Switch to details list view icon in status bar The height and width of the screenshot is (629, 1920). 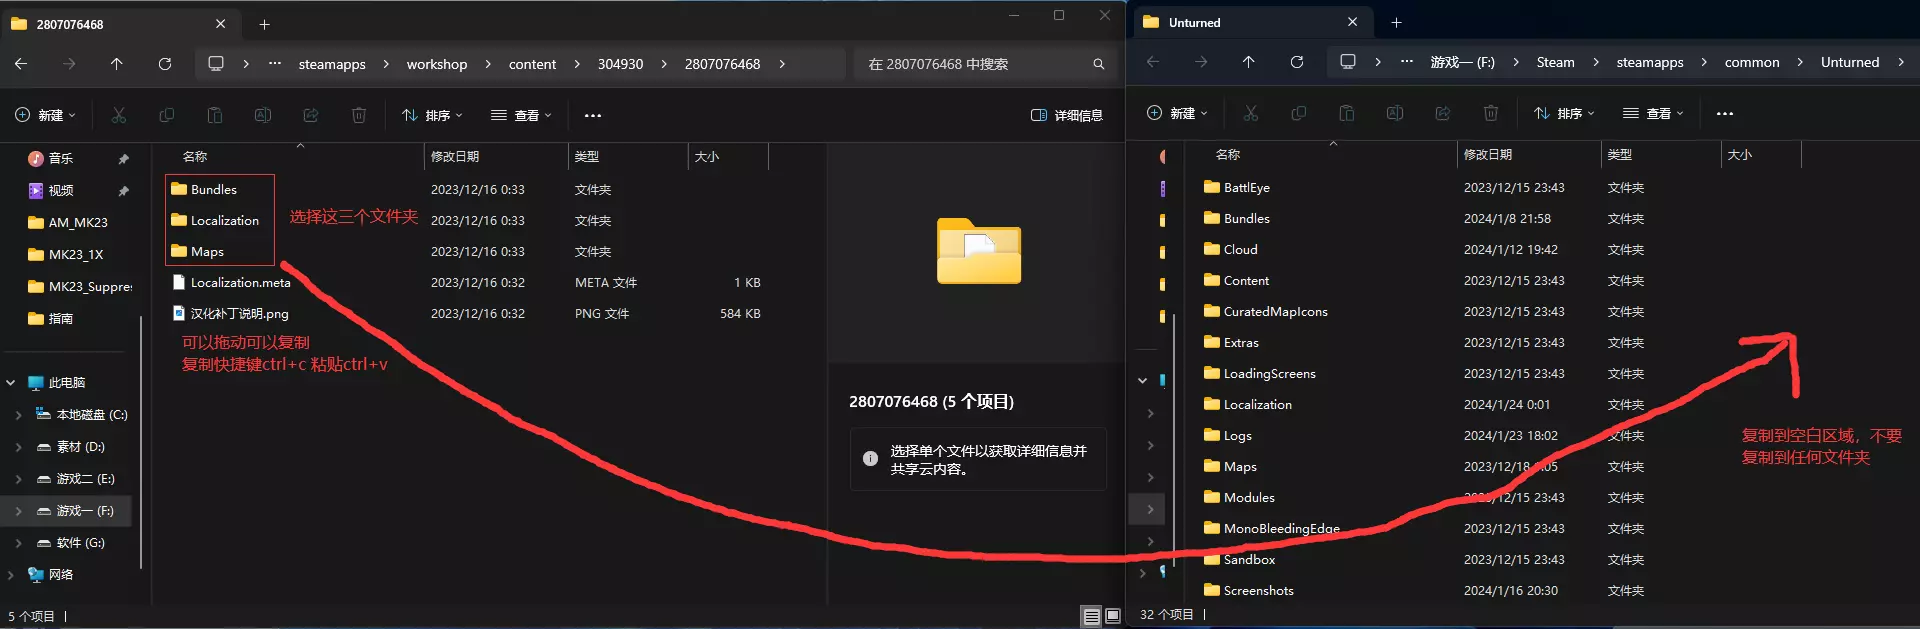pyautogui.click(x=1092, y=616)
